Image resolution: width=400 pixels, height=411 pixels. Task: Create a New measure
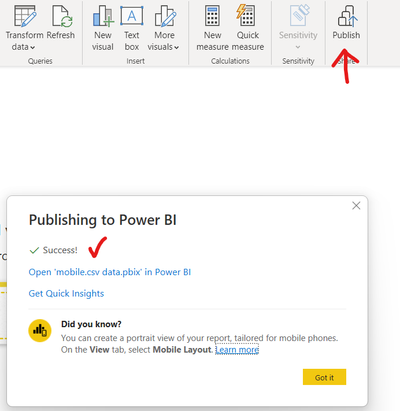pyautogui.click(x=212, y=28)
